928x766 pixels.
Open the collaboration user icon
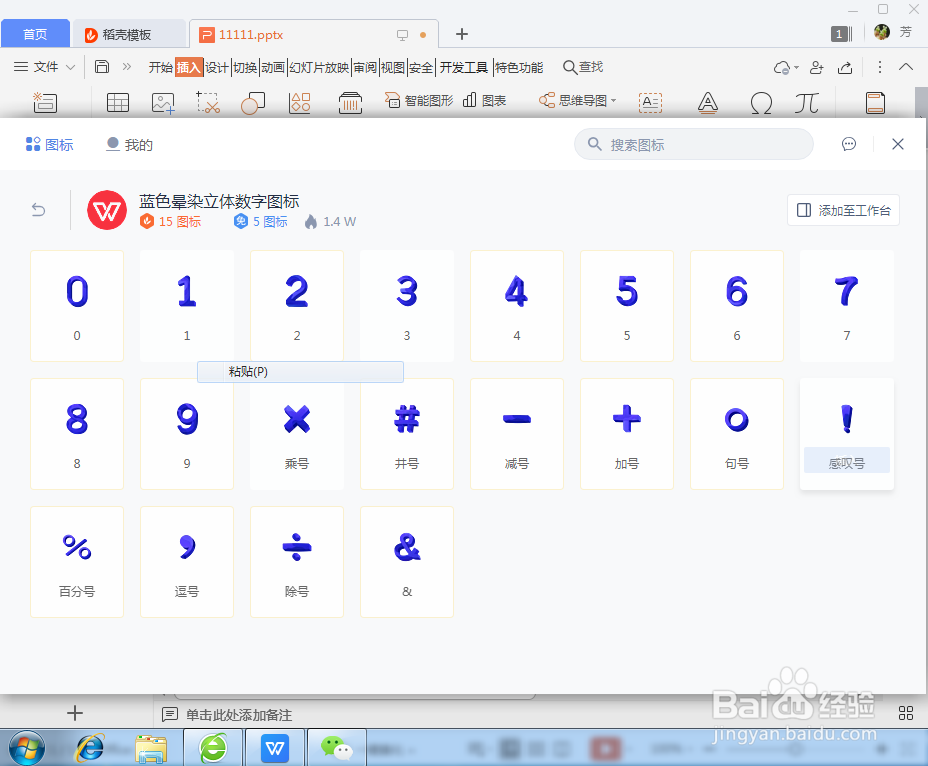[x=817, y=67]
